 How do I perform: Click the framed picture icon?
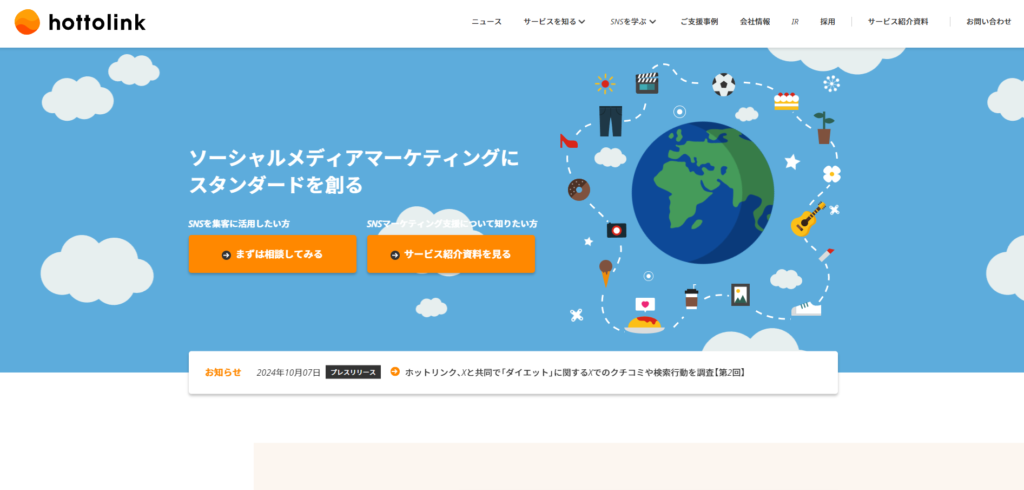click(x=741, y=295)
